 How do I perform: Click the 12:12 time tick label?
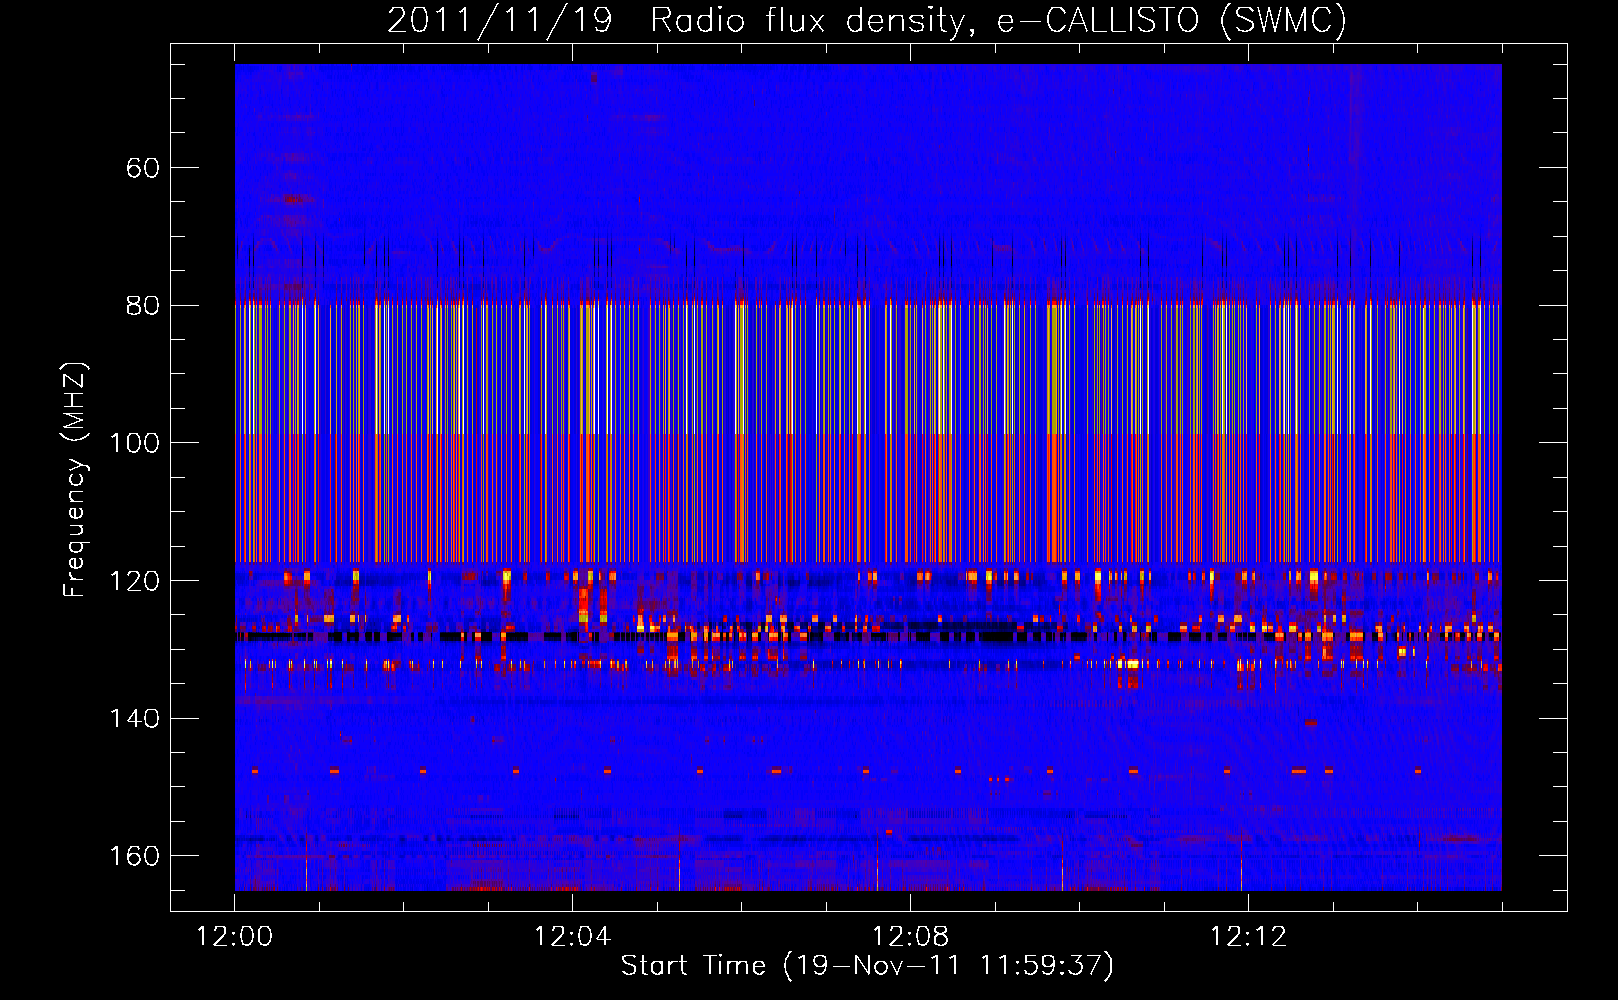(1248, 937)
